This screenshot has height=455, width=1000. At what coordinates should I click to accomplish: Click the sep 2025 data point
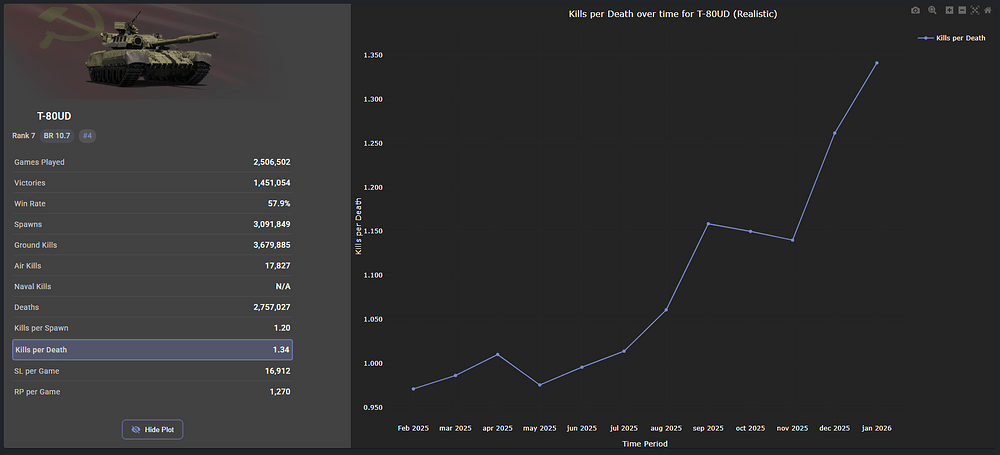[708, 224]
